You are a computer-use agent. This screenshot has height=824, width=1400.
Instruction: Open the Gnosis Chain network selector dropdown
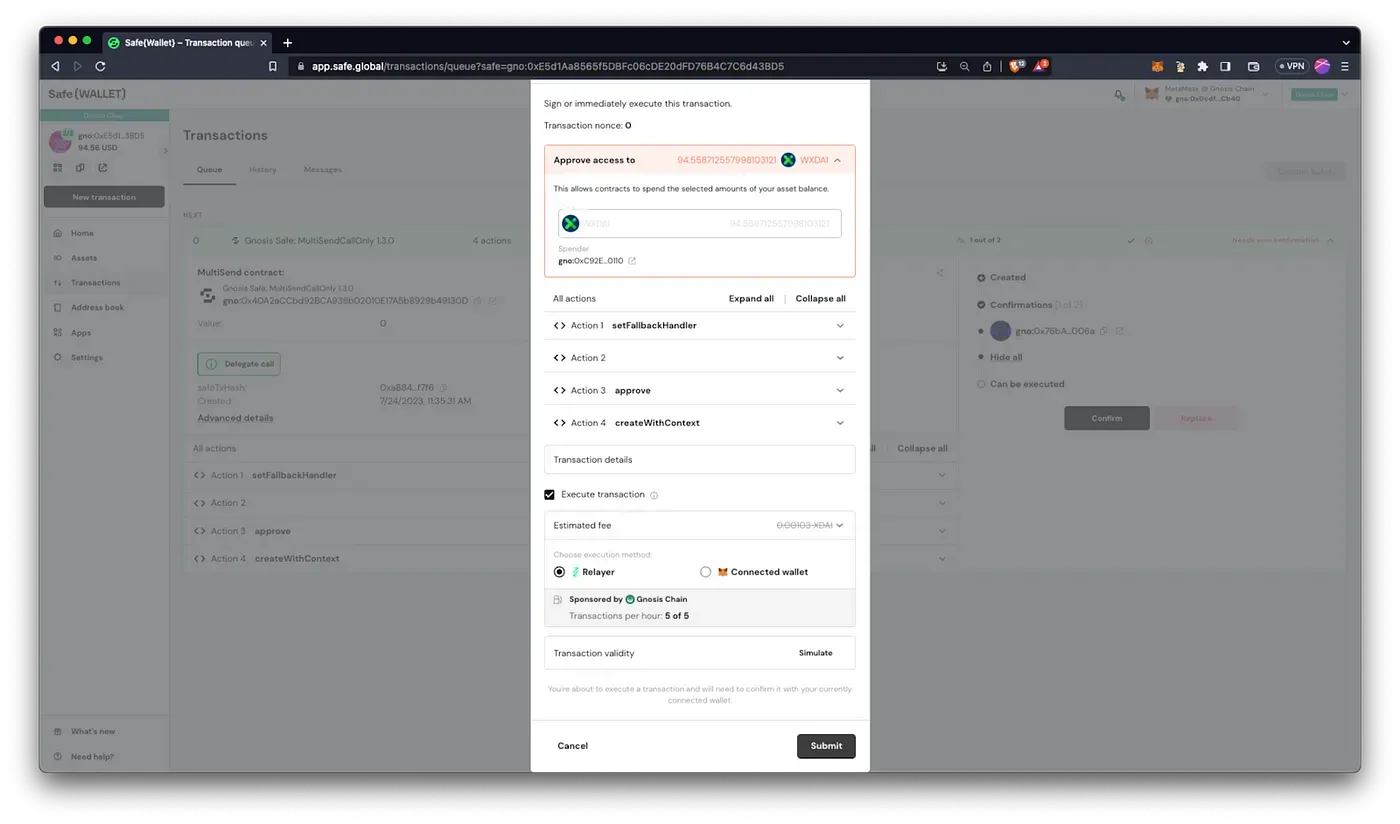tap(1319, 94)
